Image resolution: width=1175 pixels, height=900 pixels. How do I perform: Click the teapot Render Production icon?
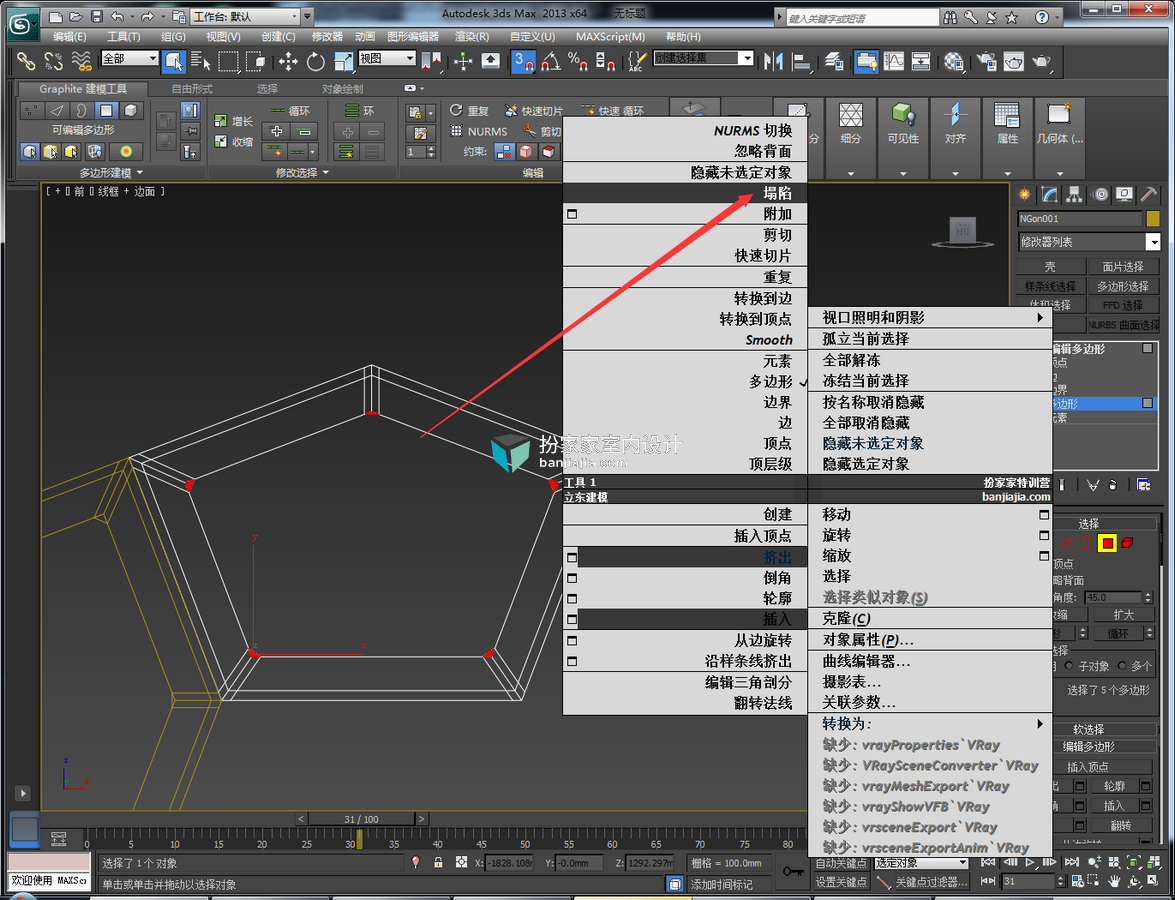[1042, 61]
